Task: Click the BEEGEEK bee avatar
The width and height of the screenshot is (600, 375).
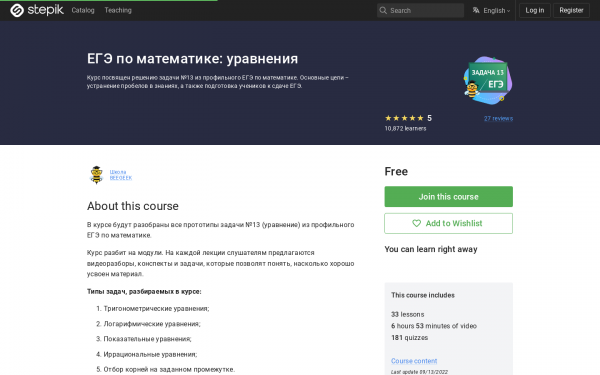Action: pyautogui.click(x=96, y=175)
